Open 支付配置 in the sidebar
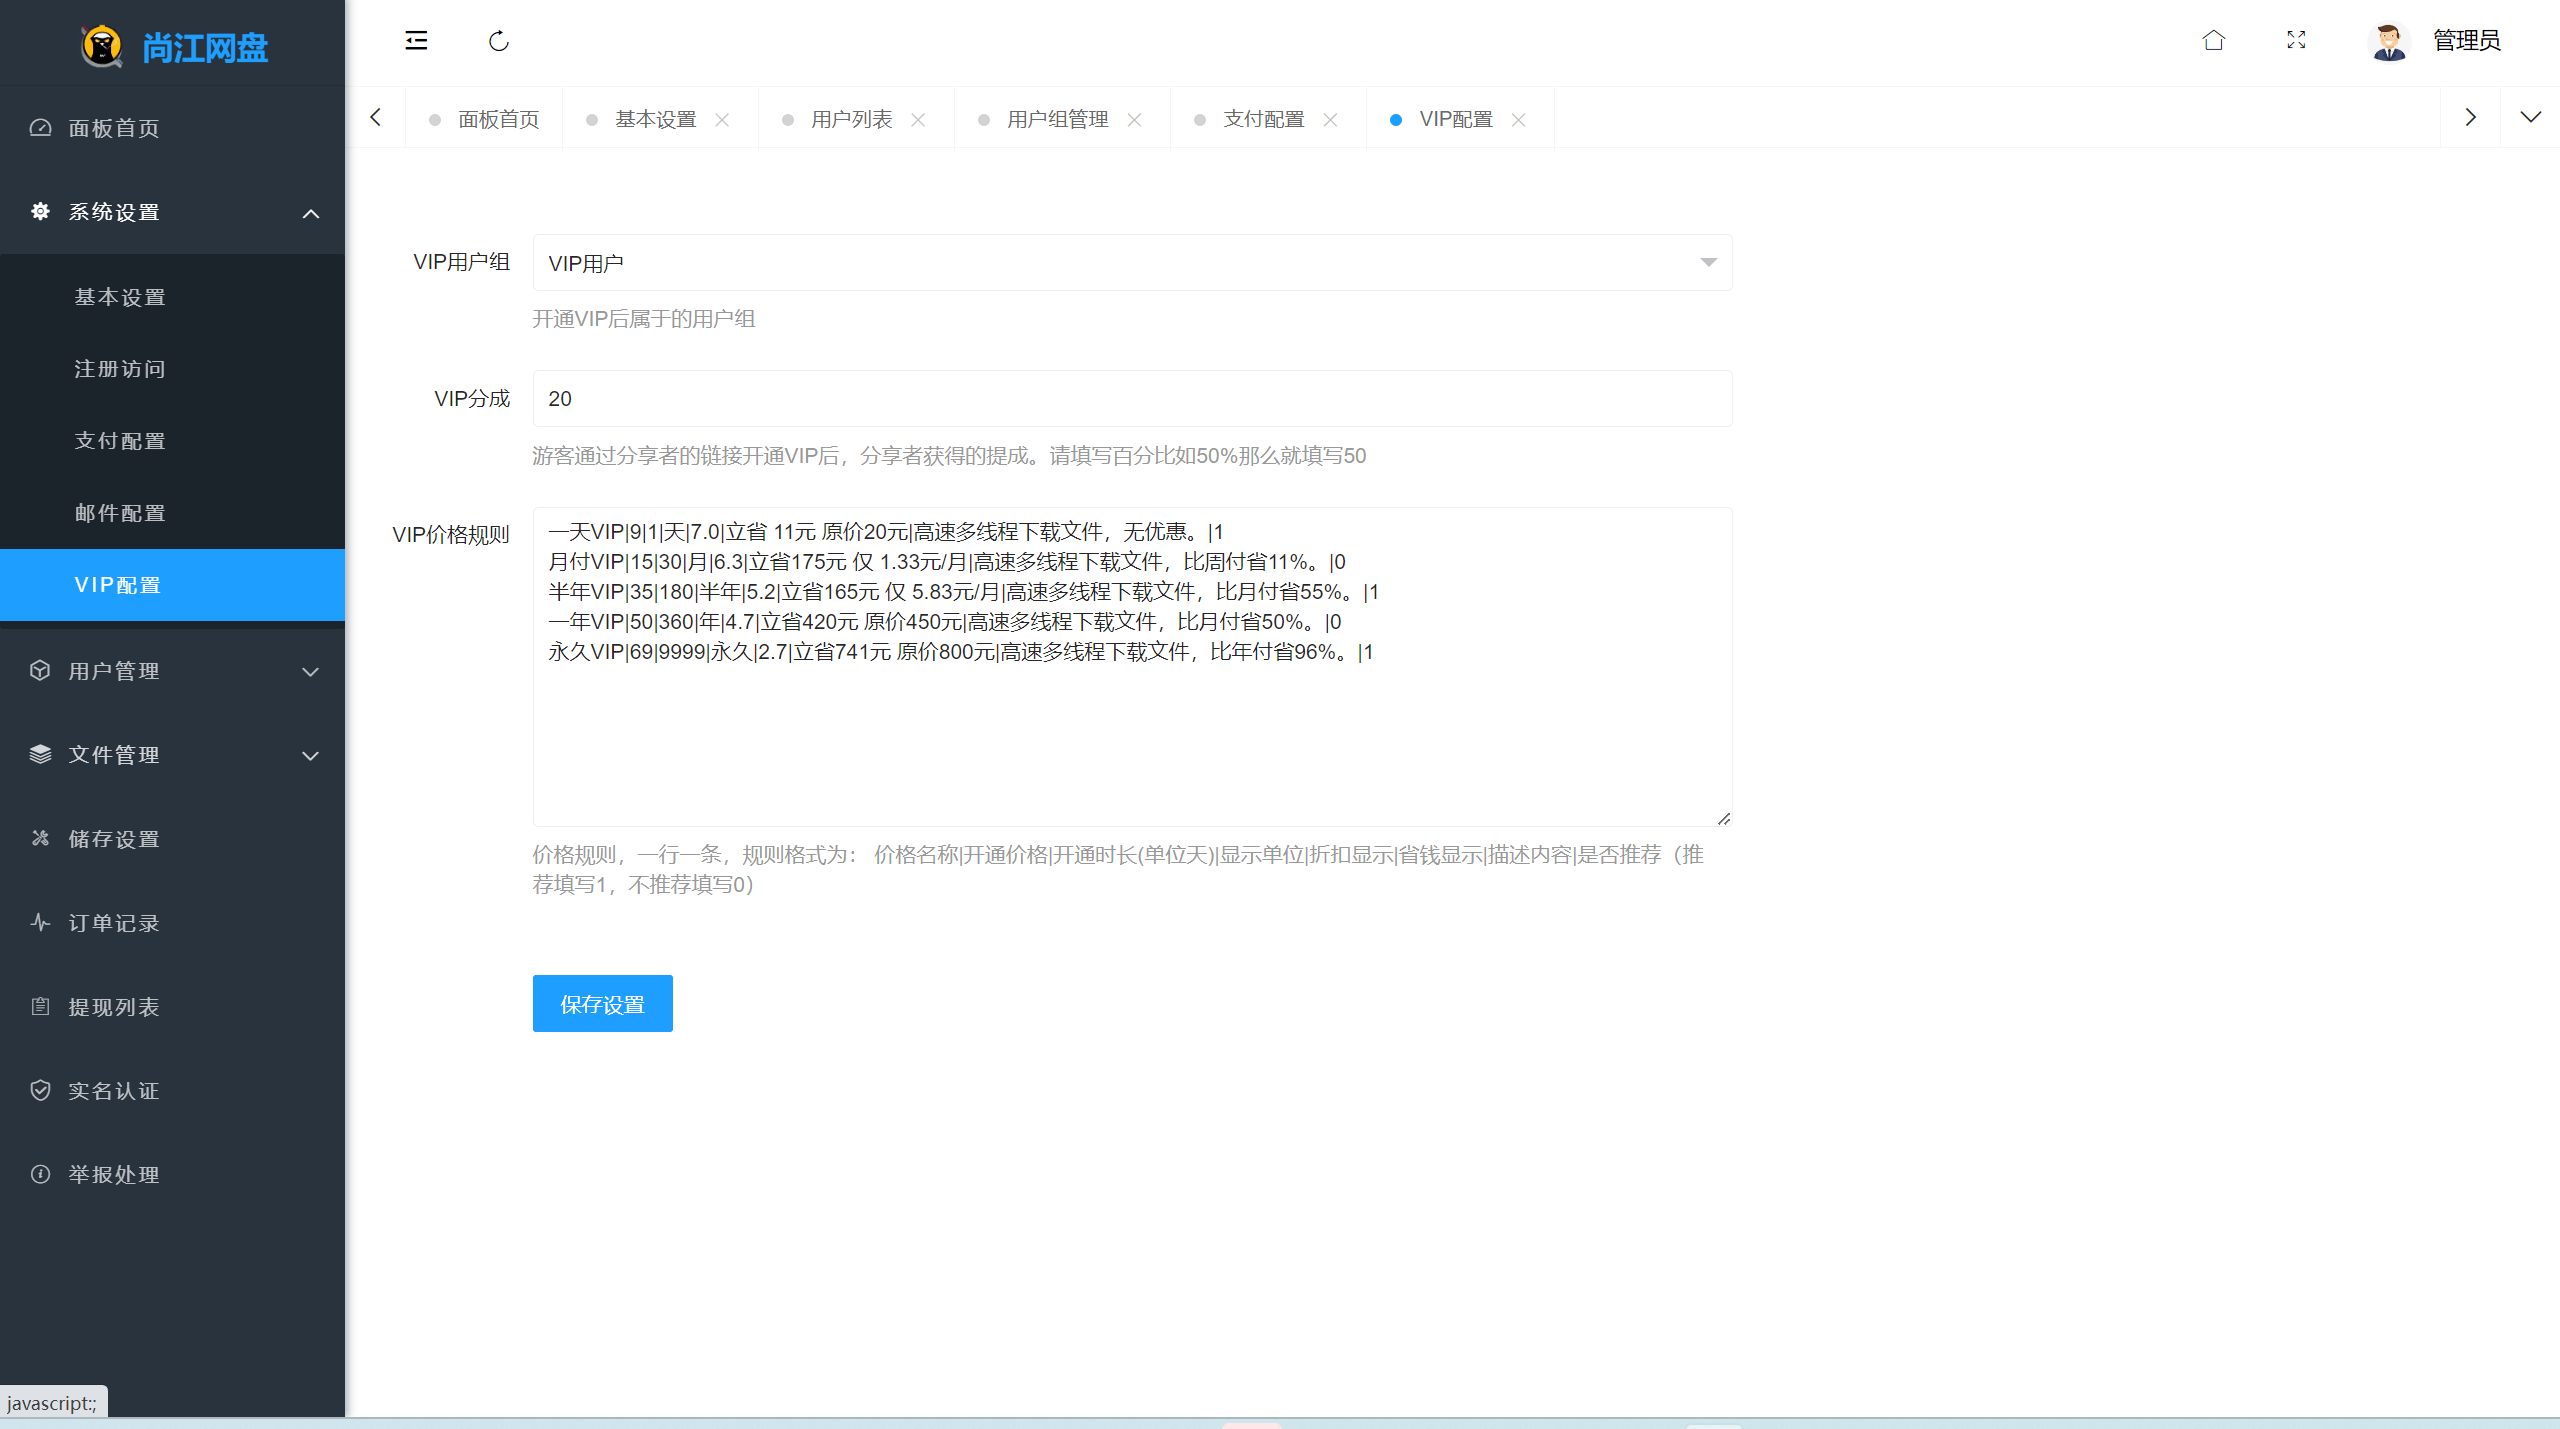Image resolution: width=2560 pixels, height=1429 pixels. 172,441
